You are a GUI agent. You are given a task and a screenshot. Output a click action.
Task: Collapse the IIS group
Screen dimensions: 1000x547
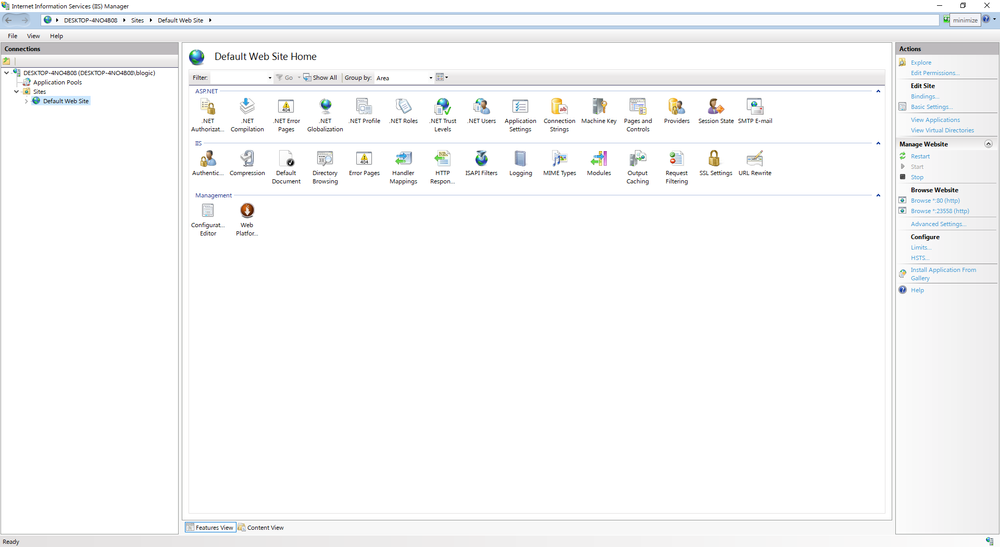pyautogui.click(x=878, y=143)
